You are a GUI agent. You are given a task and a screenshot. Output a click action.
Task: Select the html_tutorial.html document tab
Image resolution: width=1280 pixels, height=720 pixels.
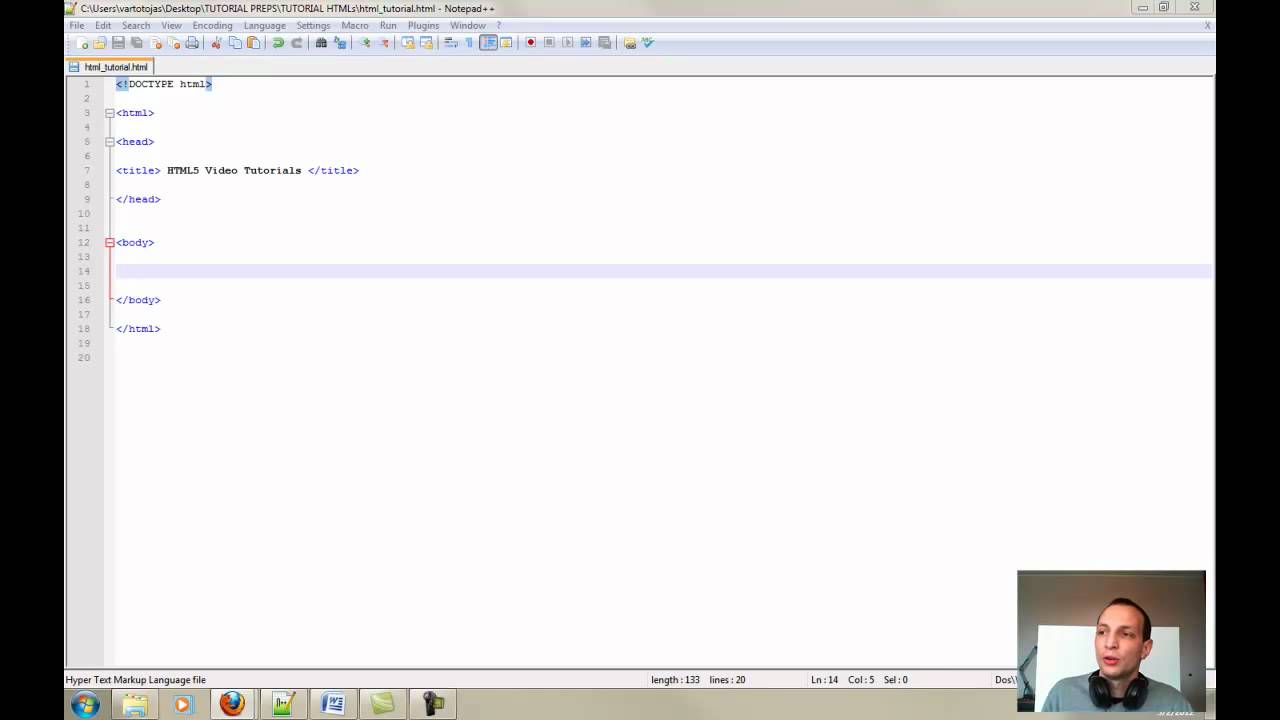pyautogui.click(x=110, y=67)
